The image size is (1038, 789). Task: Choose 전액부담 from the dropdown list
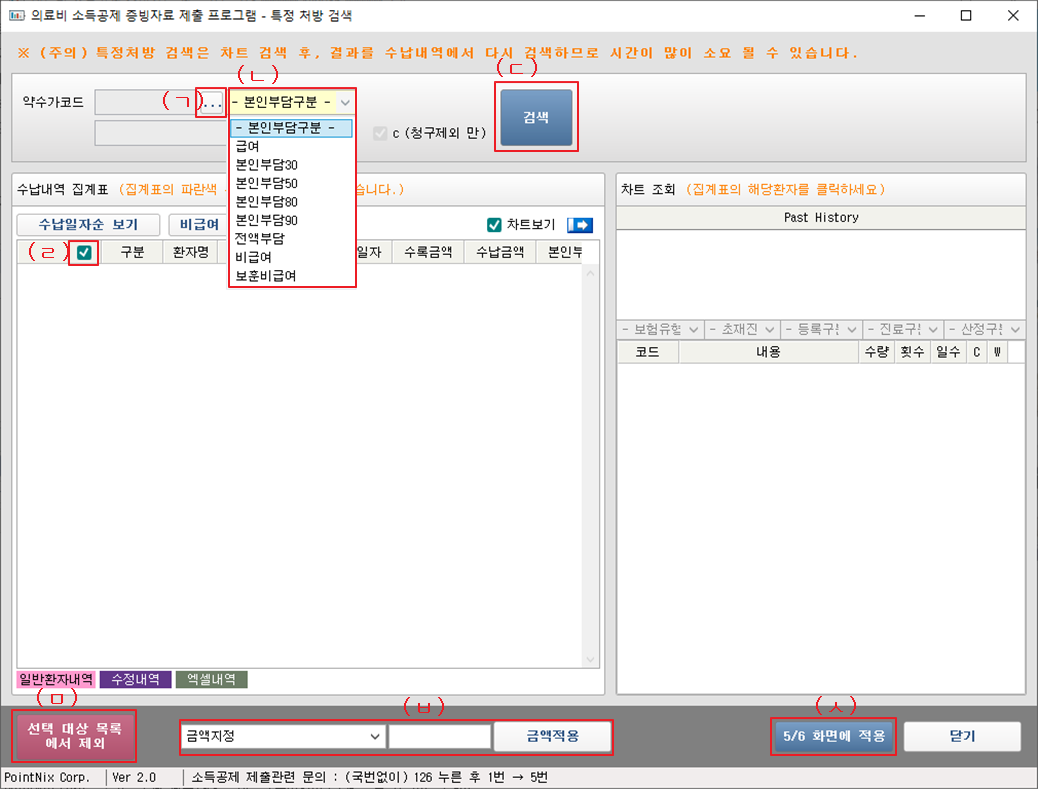(260, 238)
